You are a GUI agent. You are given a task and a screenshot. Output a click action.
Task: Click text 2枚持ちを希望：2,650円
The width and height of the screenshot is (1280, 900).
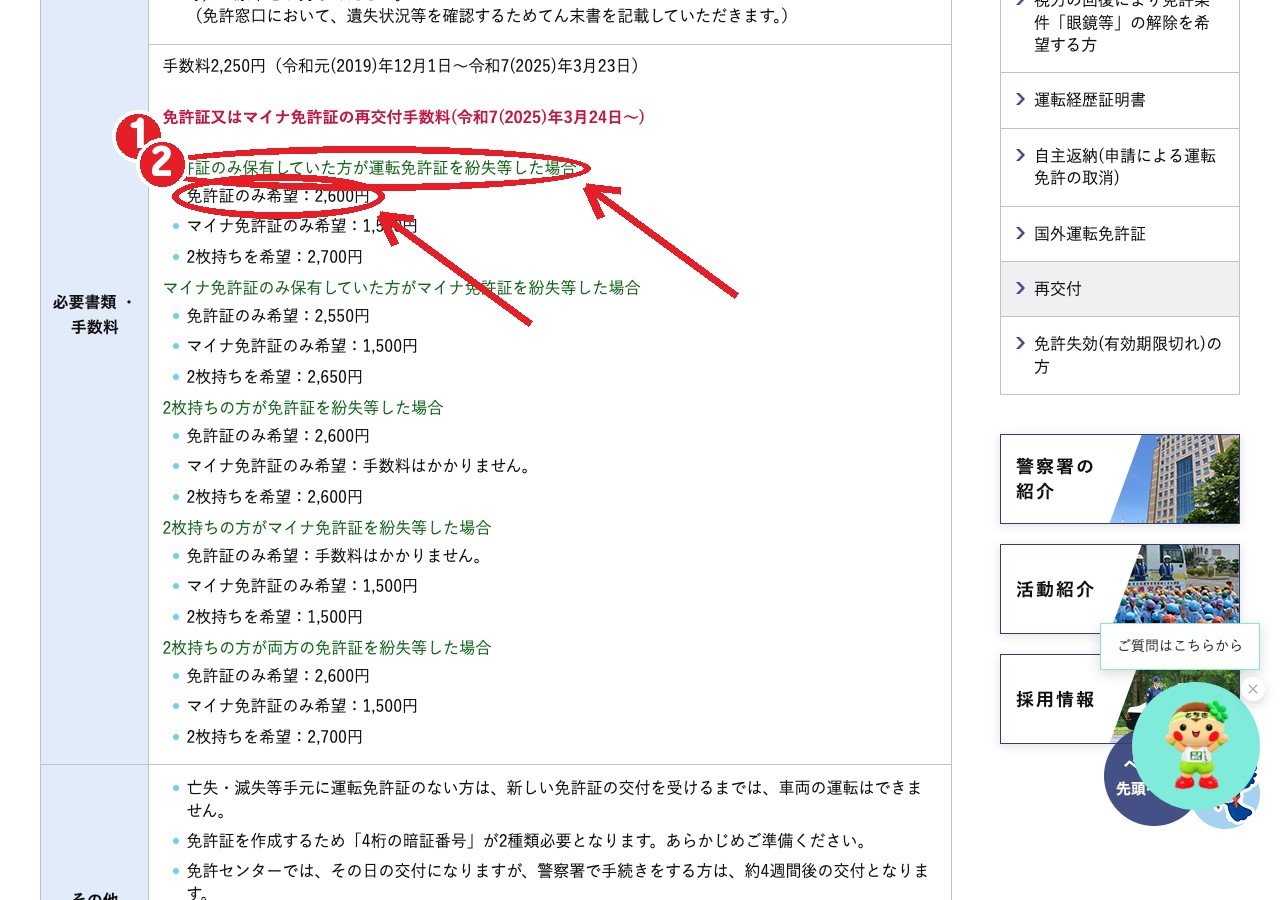click(275, 377)
